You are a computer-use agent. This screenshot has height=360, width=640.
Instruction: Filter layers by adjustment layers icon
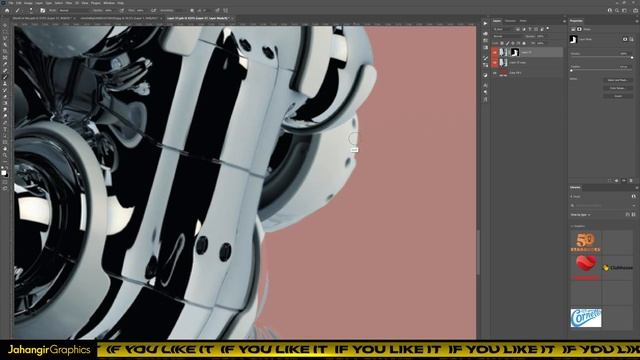[524, 29]
